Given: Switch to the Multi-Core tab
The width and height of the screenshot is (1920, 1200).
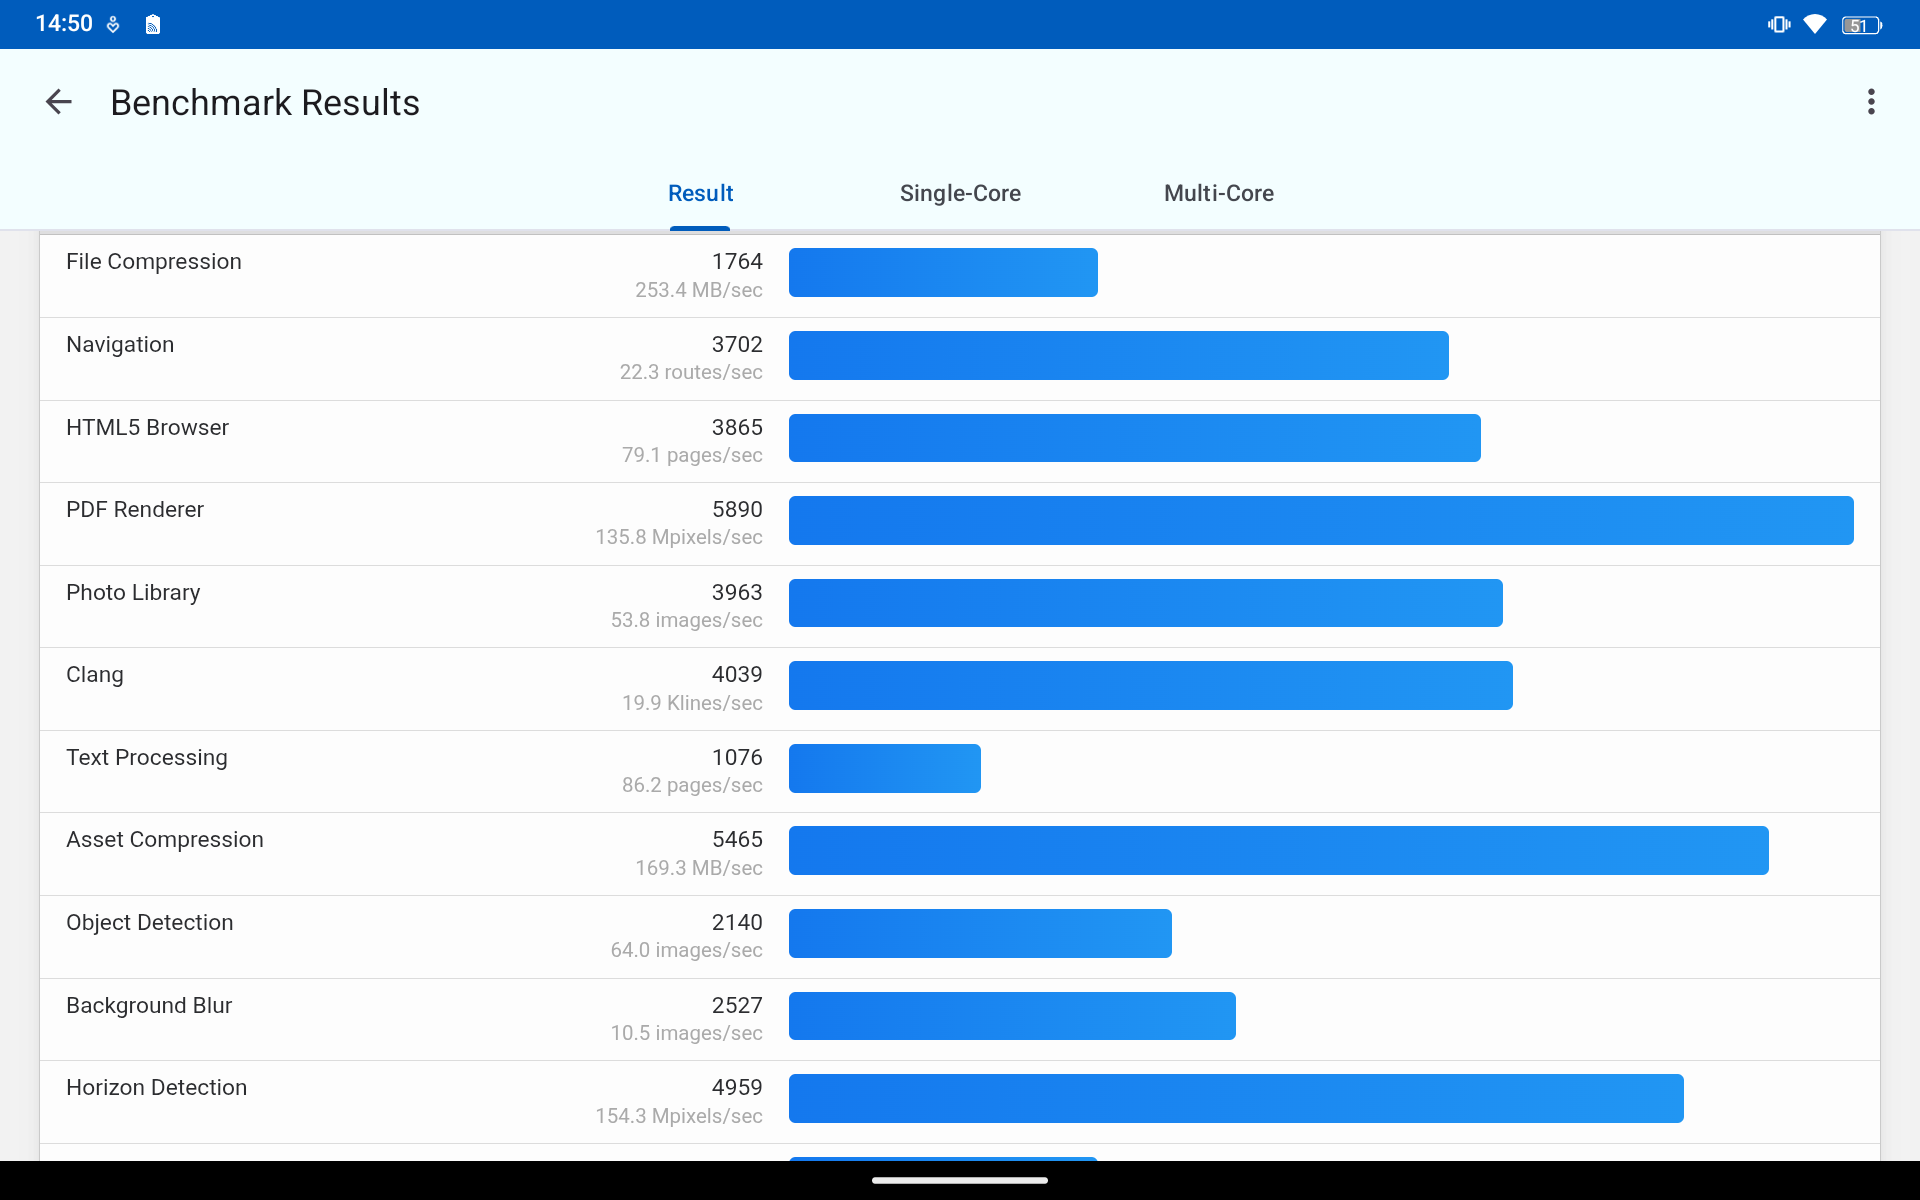Looking at the screenshot, I should [1218, 193].
